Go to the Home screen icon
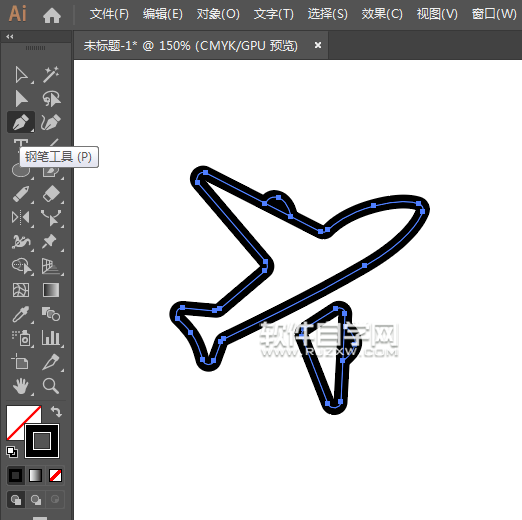 click(x=52, y=15)
